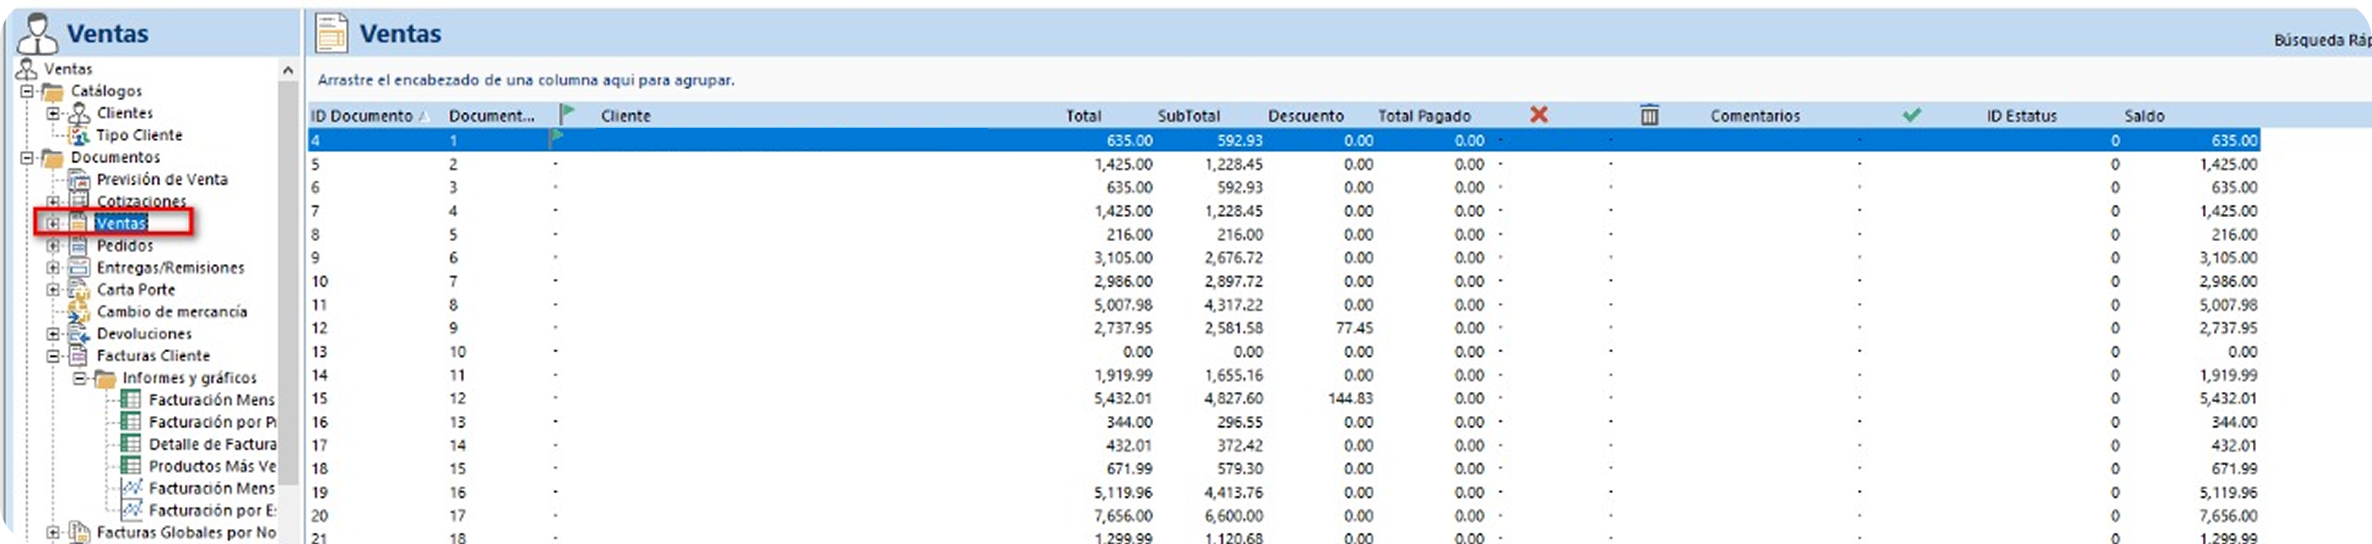Image resolution: width=2372 pixels, height=544 pixels.
Task: Click the Productos Más Ve report icon
Action: point(131,466)
